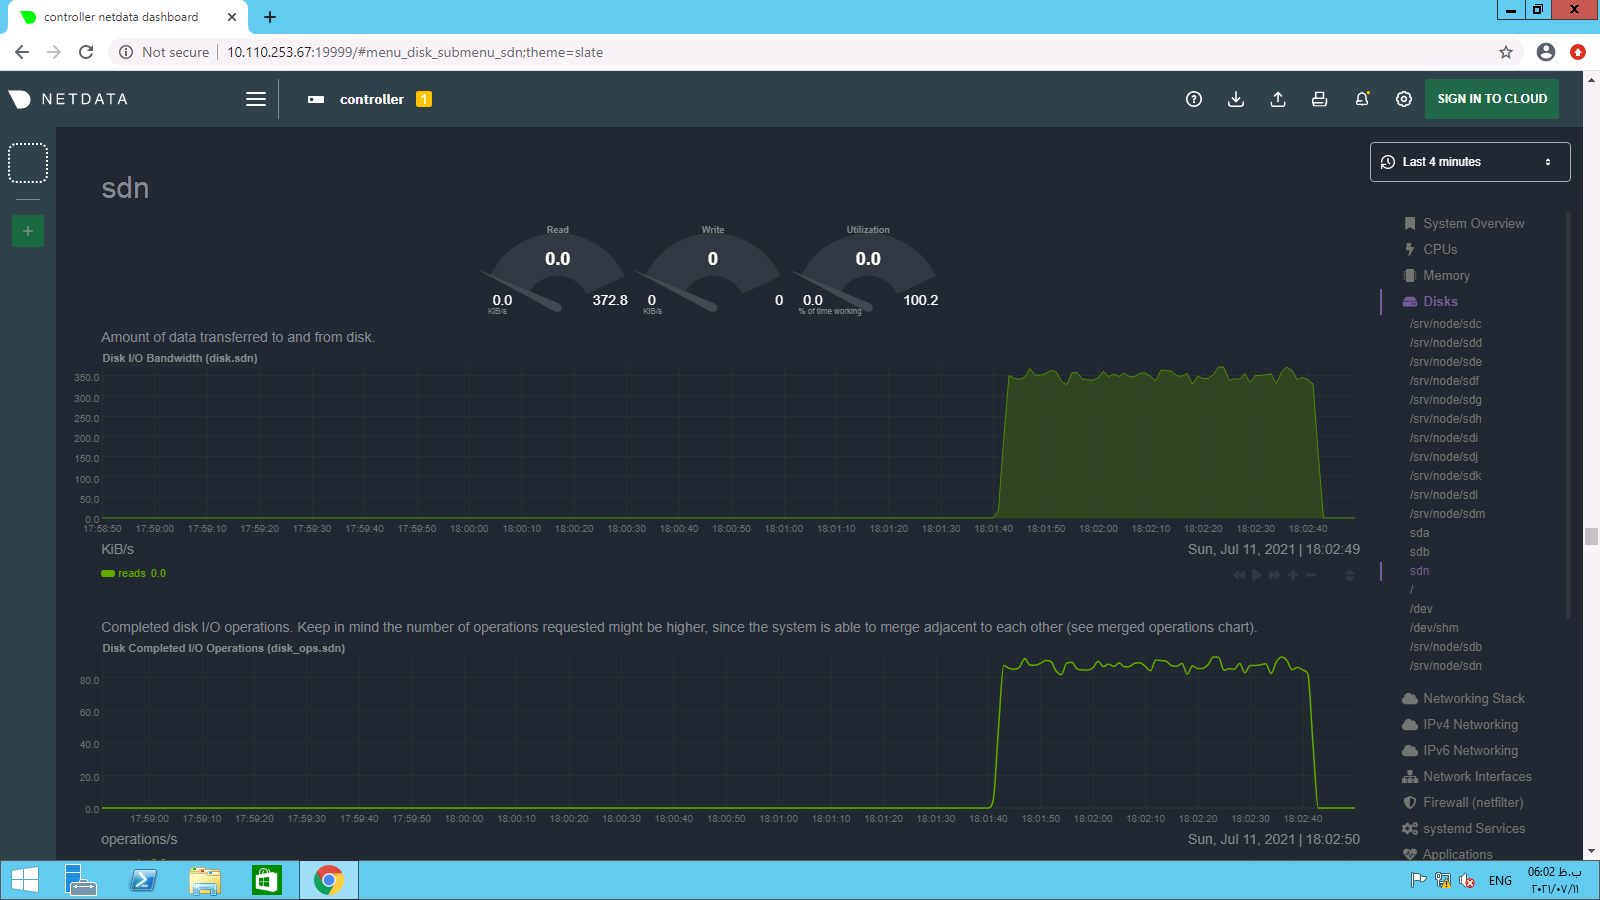This screenshot has height=900, width=1600.
Task: Open the sdb disk link in sidebar
Action: 1419,552
